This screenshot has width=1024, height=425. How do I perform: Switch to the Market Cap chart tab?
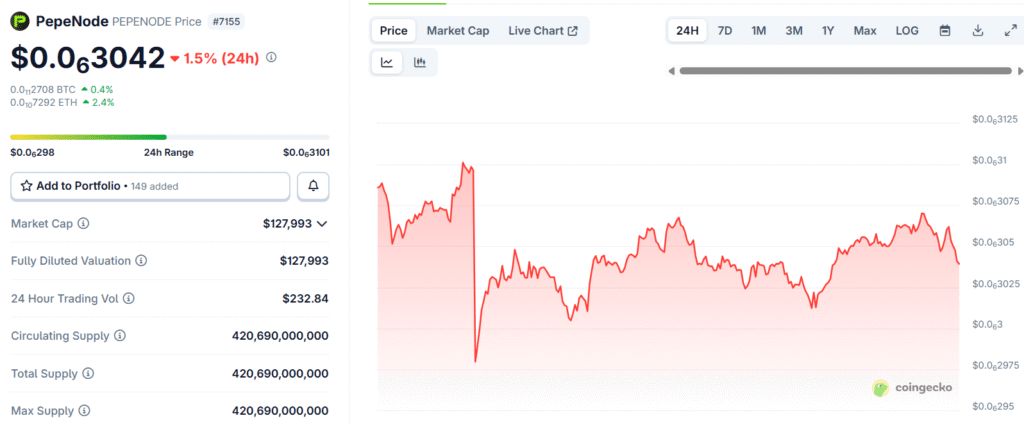[458, 31]
